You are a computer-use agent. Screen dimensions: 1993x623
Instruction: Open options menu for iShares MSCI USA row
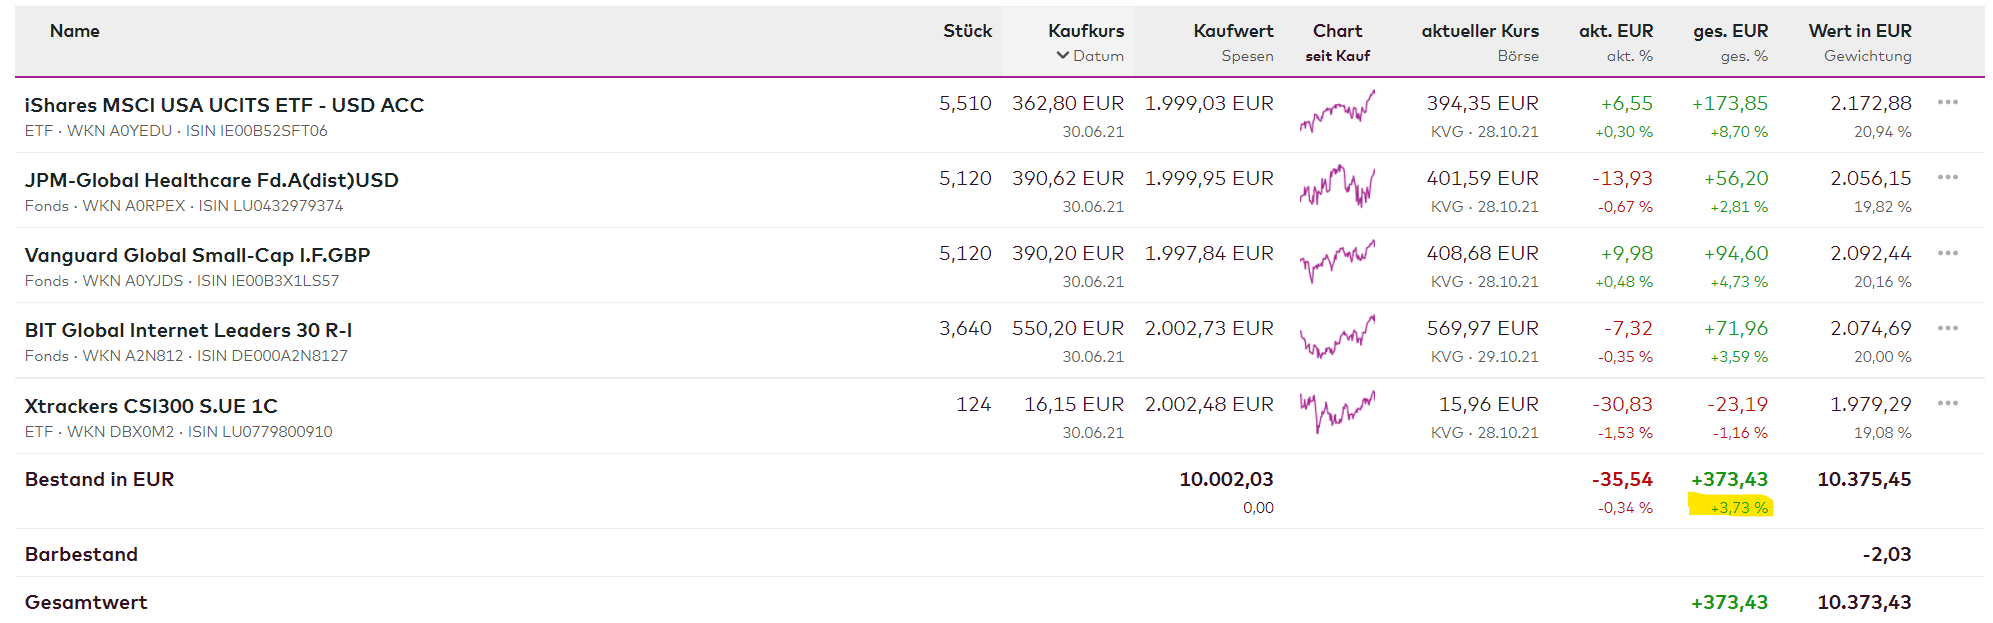pos(1947,102)
